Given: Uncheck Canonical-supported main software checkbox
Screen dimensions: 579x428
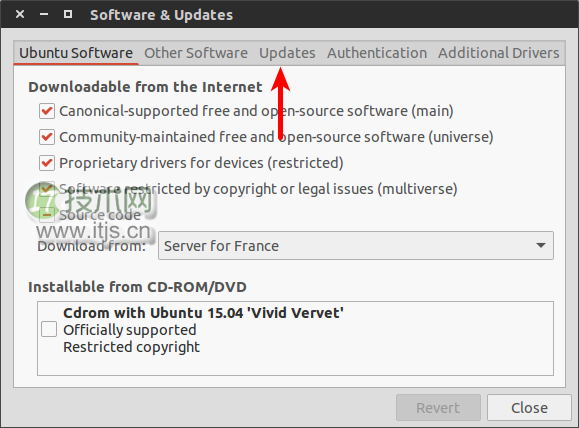Looking at the screenshot, I should pos(47,111).
